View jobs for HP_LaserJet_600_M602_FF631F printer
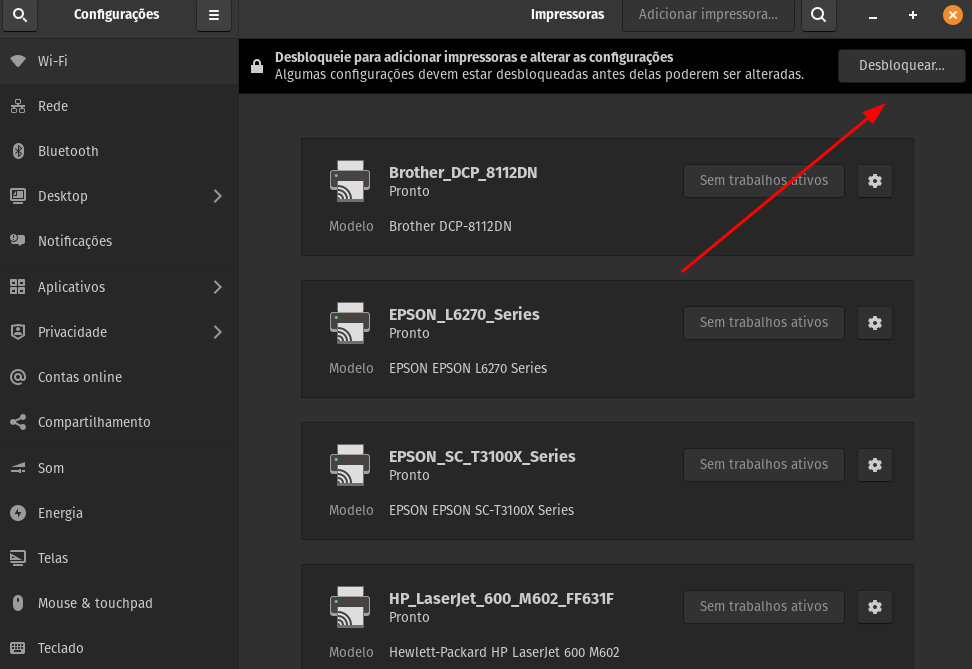Screen dimensions: 972x669 pyautogui.click(x=764, y=607)
